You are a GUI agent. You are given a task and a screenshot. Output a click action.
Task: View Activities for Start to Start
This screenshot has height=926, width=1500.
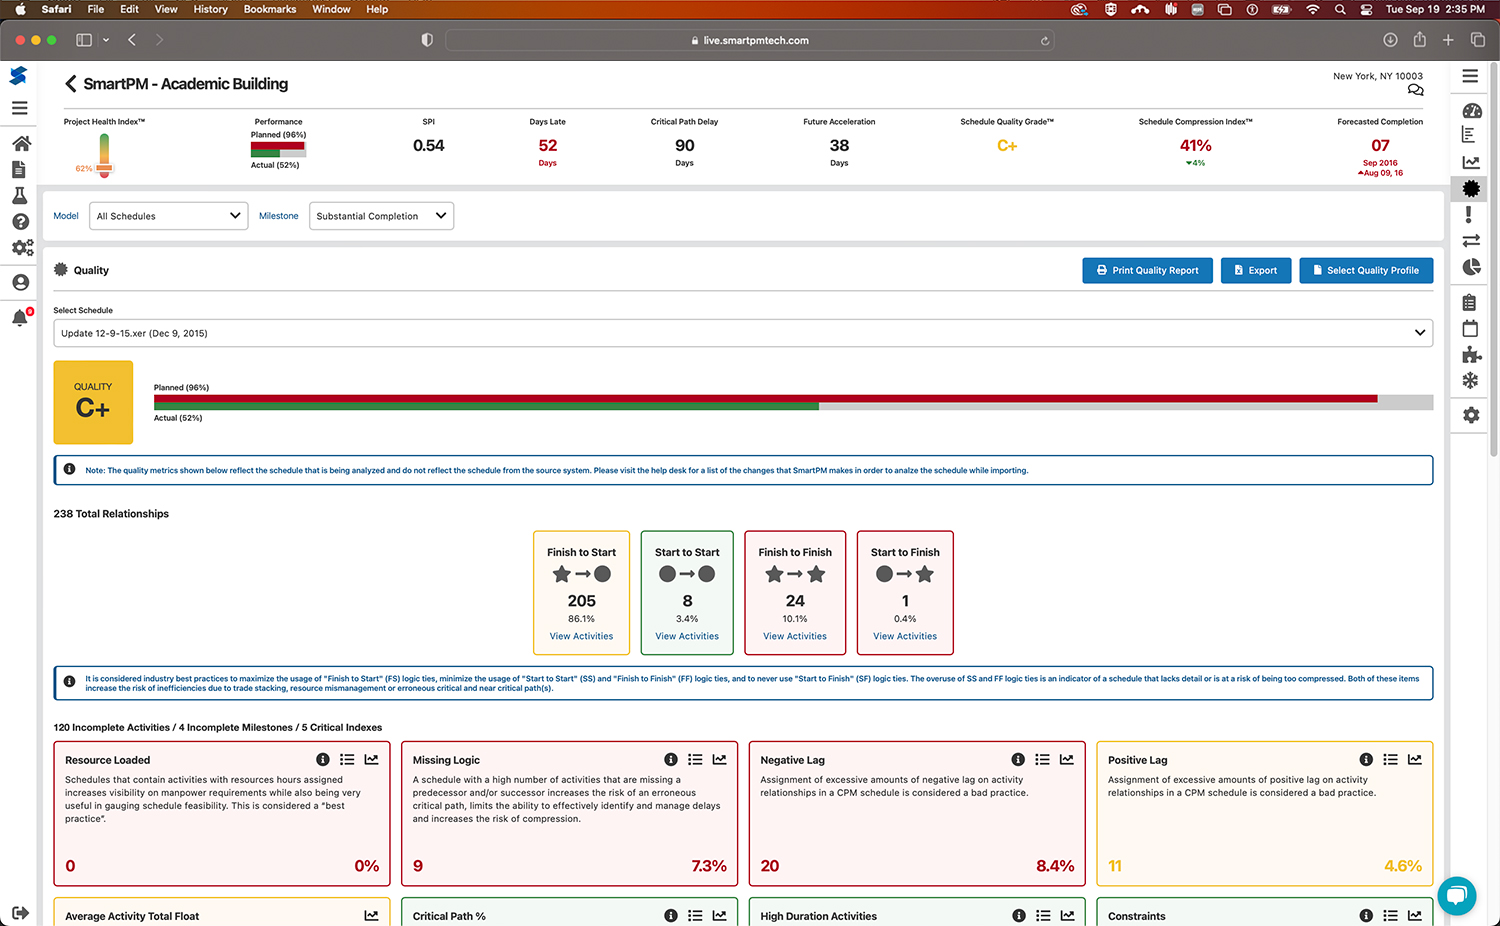(x=687, y=636)
